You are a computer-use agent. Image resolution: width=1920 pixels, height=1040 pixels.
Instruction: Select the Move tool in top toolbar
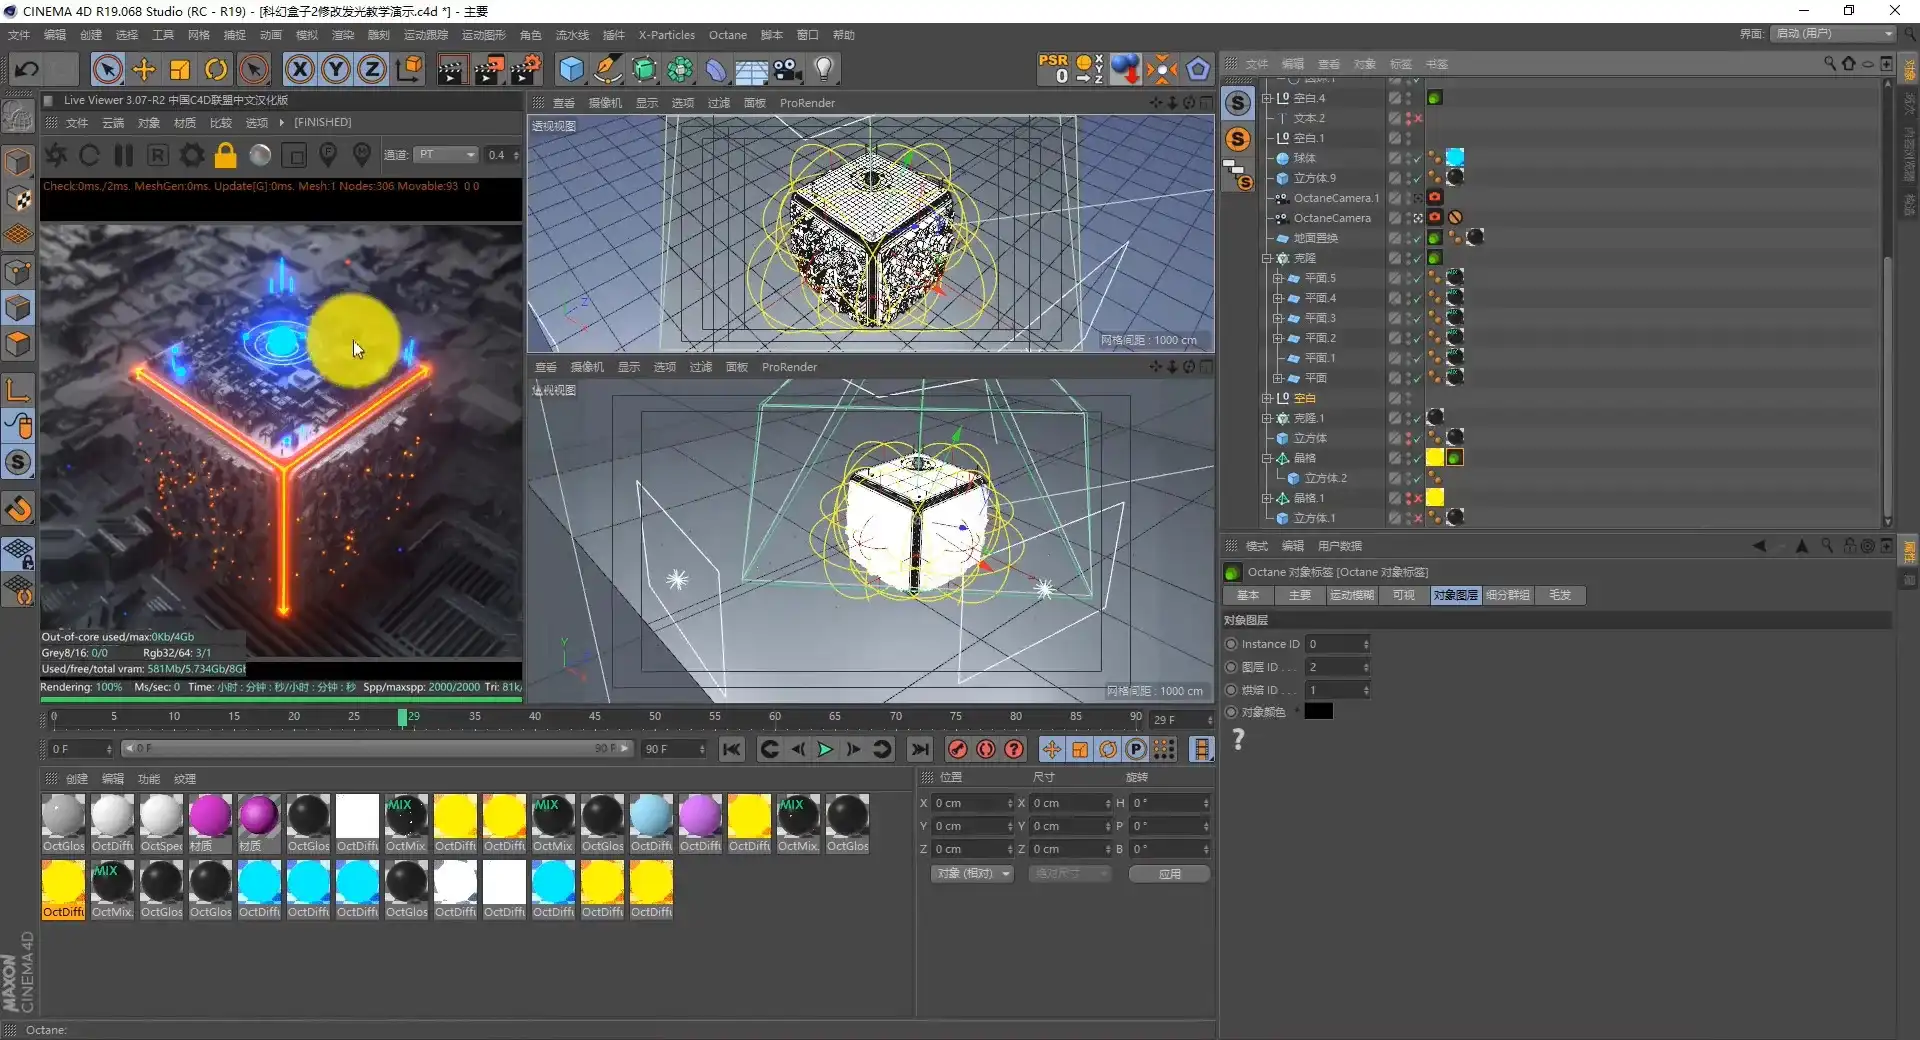coord(144,69)
